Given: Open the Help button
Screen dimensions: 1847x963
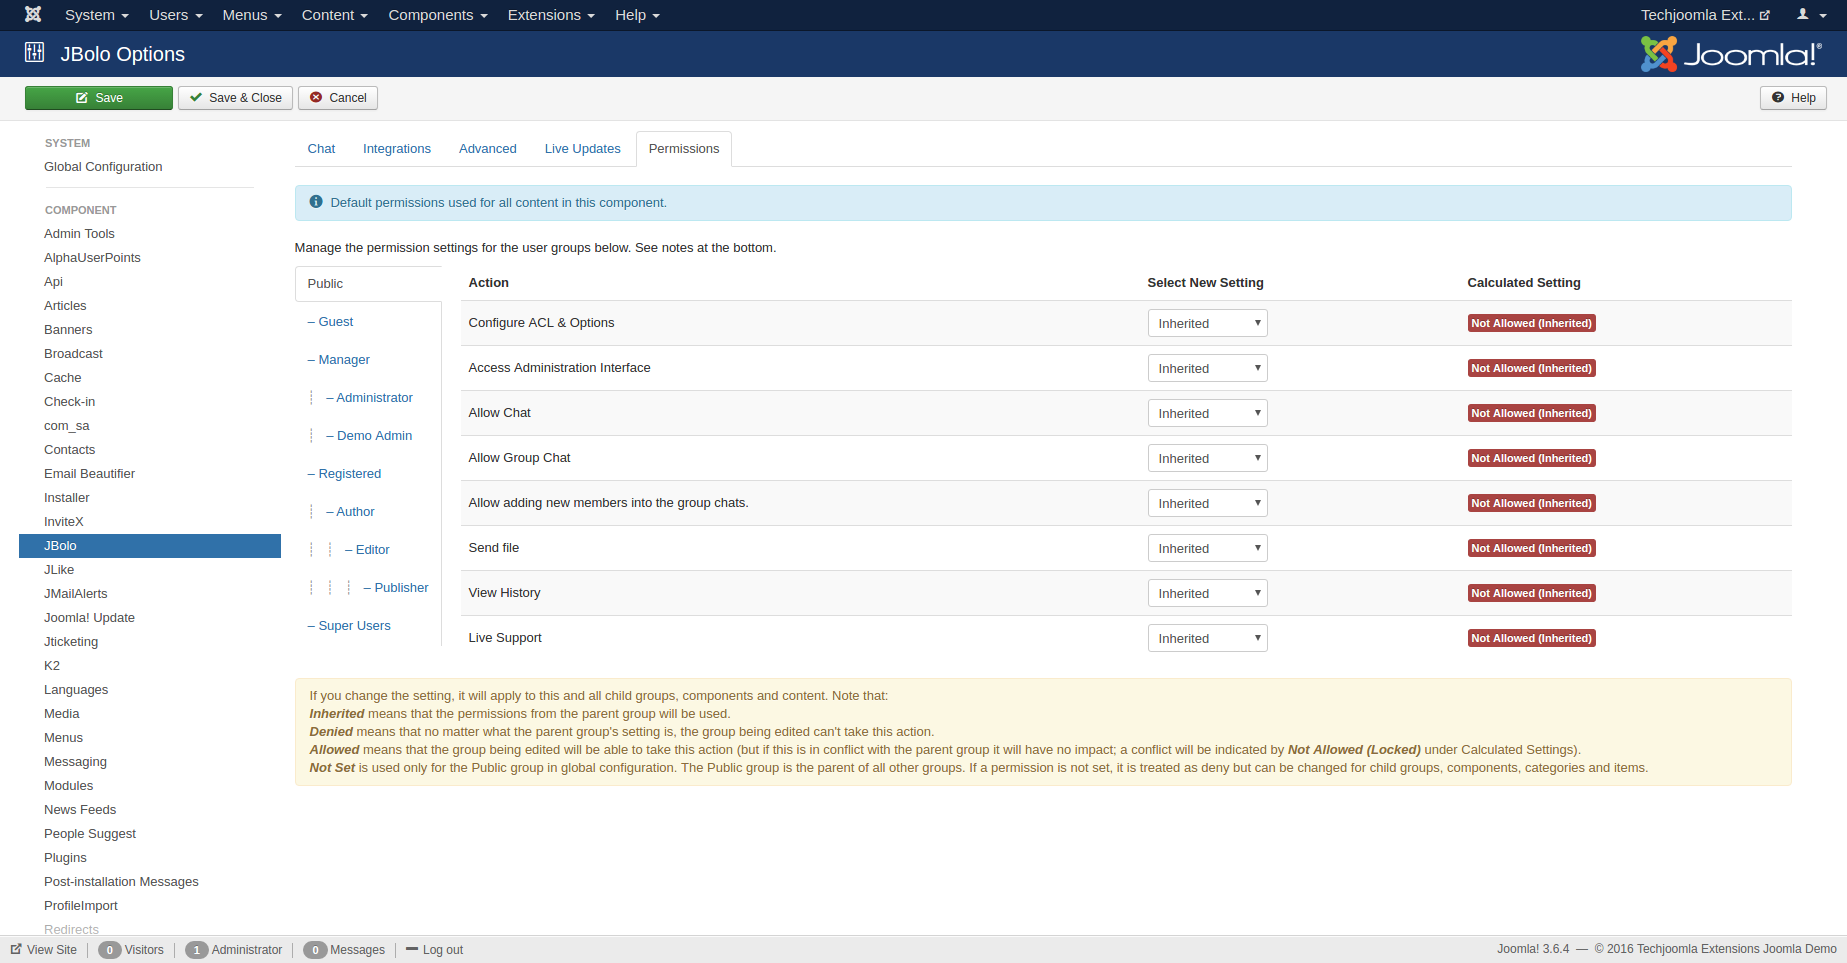Looking at the screenshot, I should pos(1793,98).
